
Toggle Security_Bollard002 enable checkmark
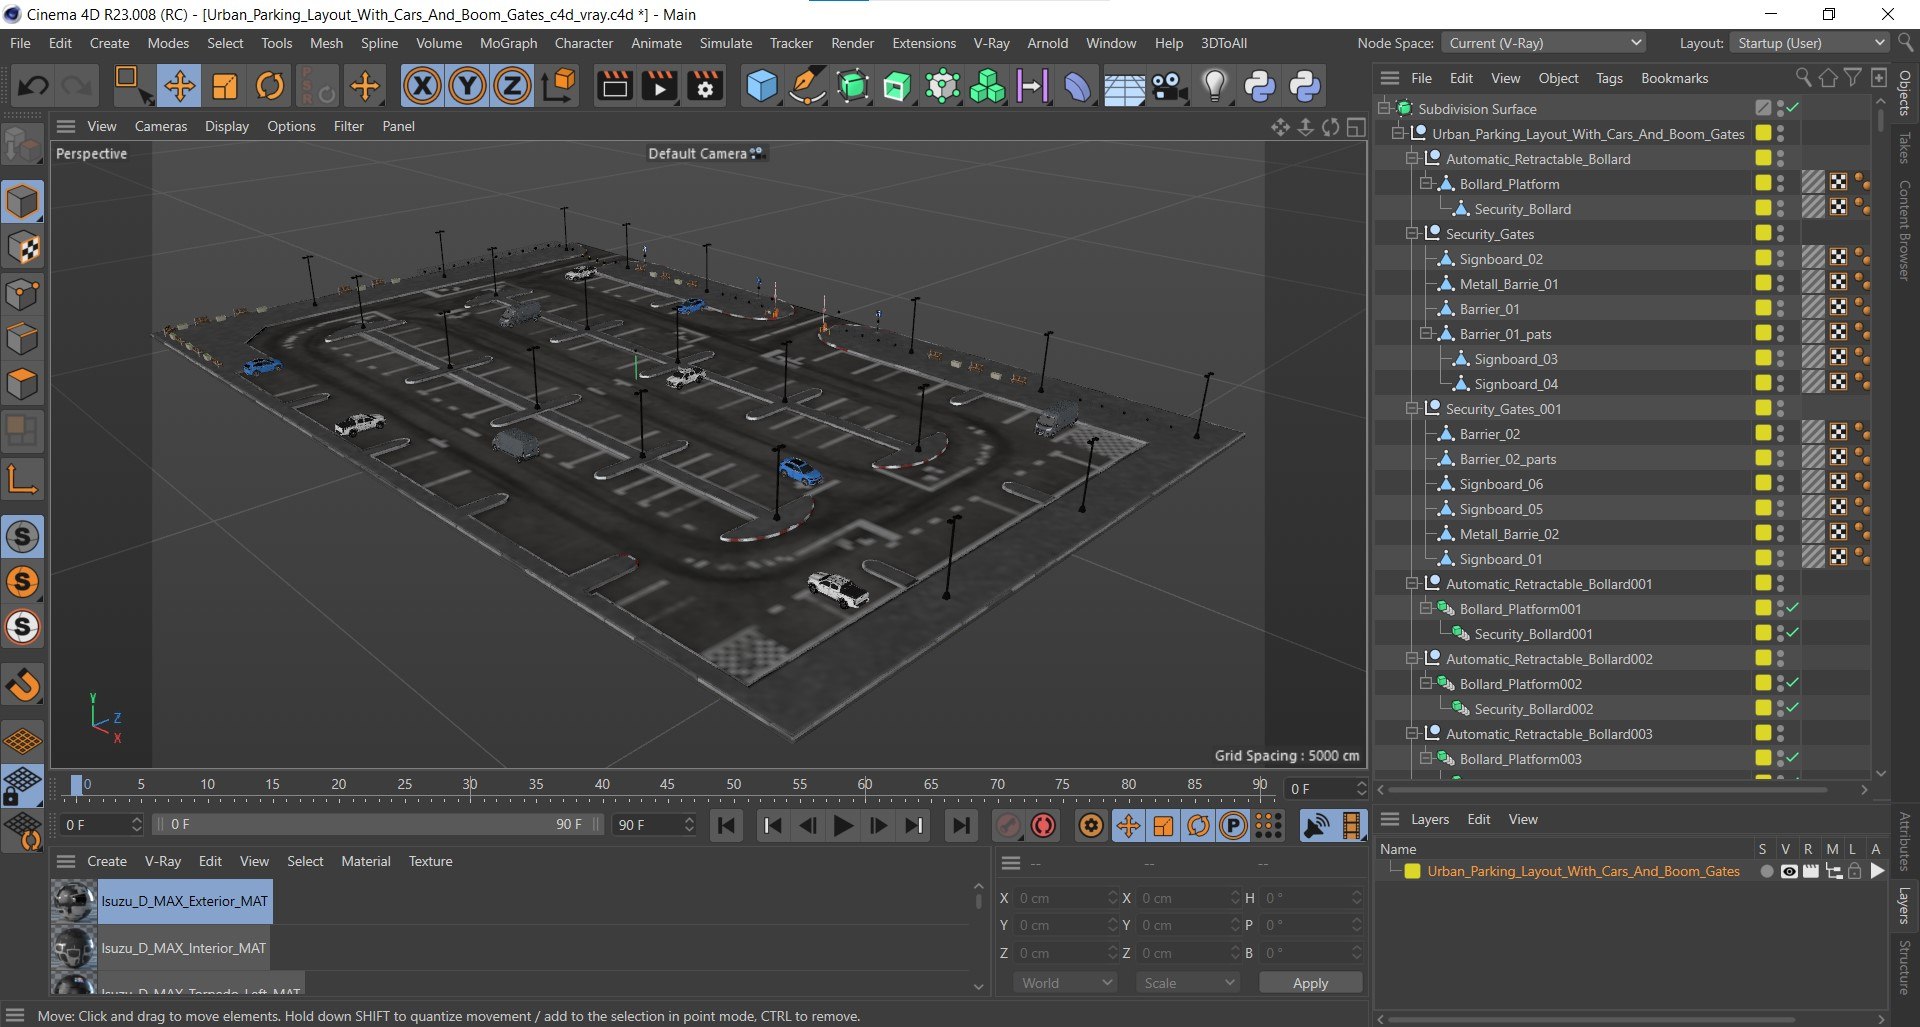(x=1793, y=708)
